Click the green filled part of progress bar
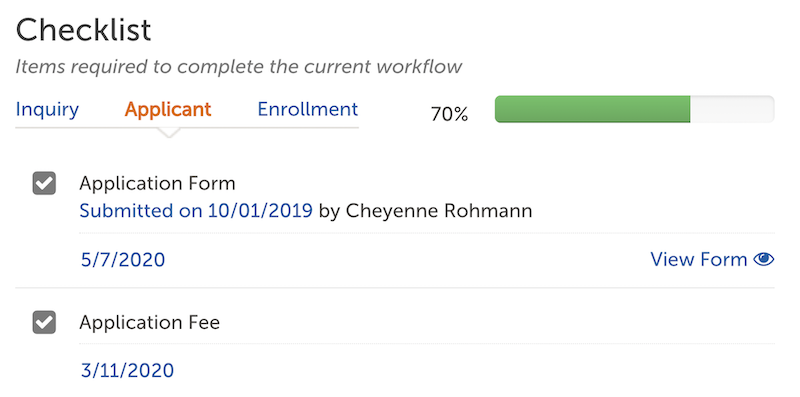The height and width of the screenshot is (397, 800). click(592, 109)
